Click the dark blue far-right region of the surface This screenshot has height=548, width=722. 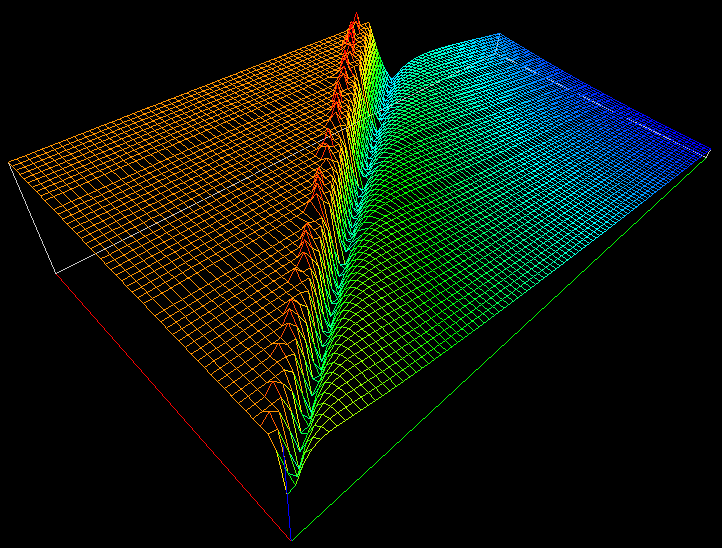640,130
